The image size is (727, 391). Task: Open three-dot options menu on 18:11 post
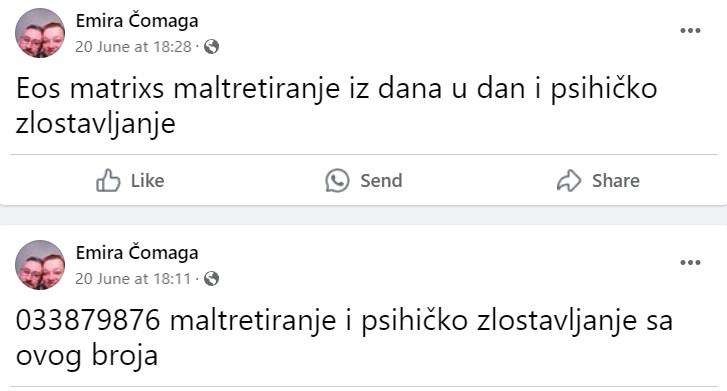click(x=690, y=263)
